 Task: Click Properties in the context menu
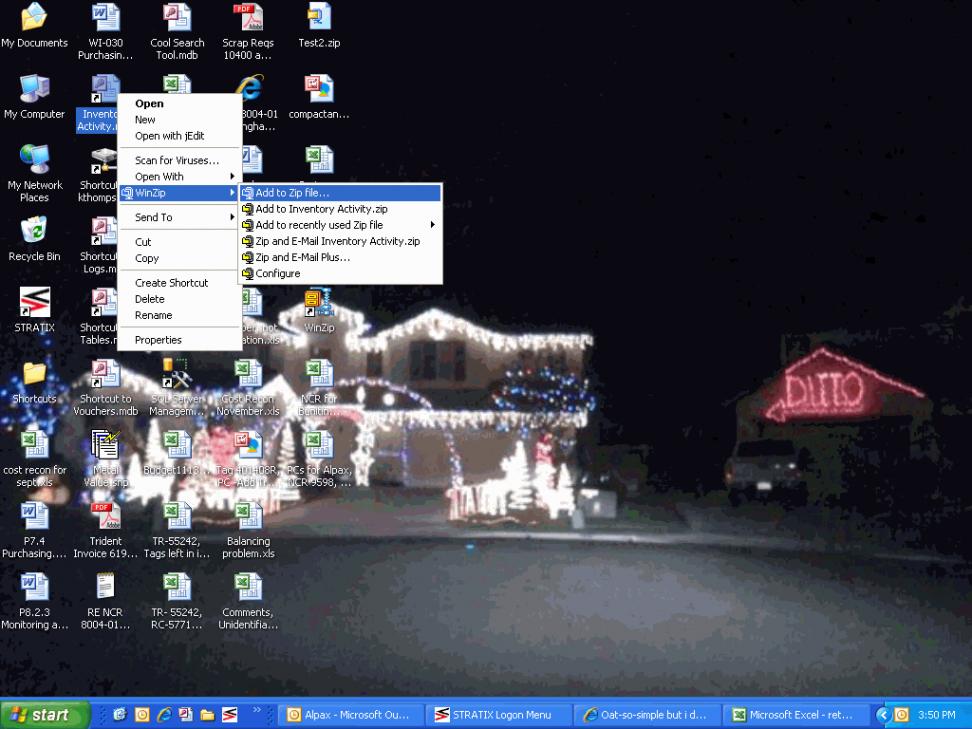tap(158, 340)
